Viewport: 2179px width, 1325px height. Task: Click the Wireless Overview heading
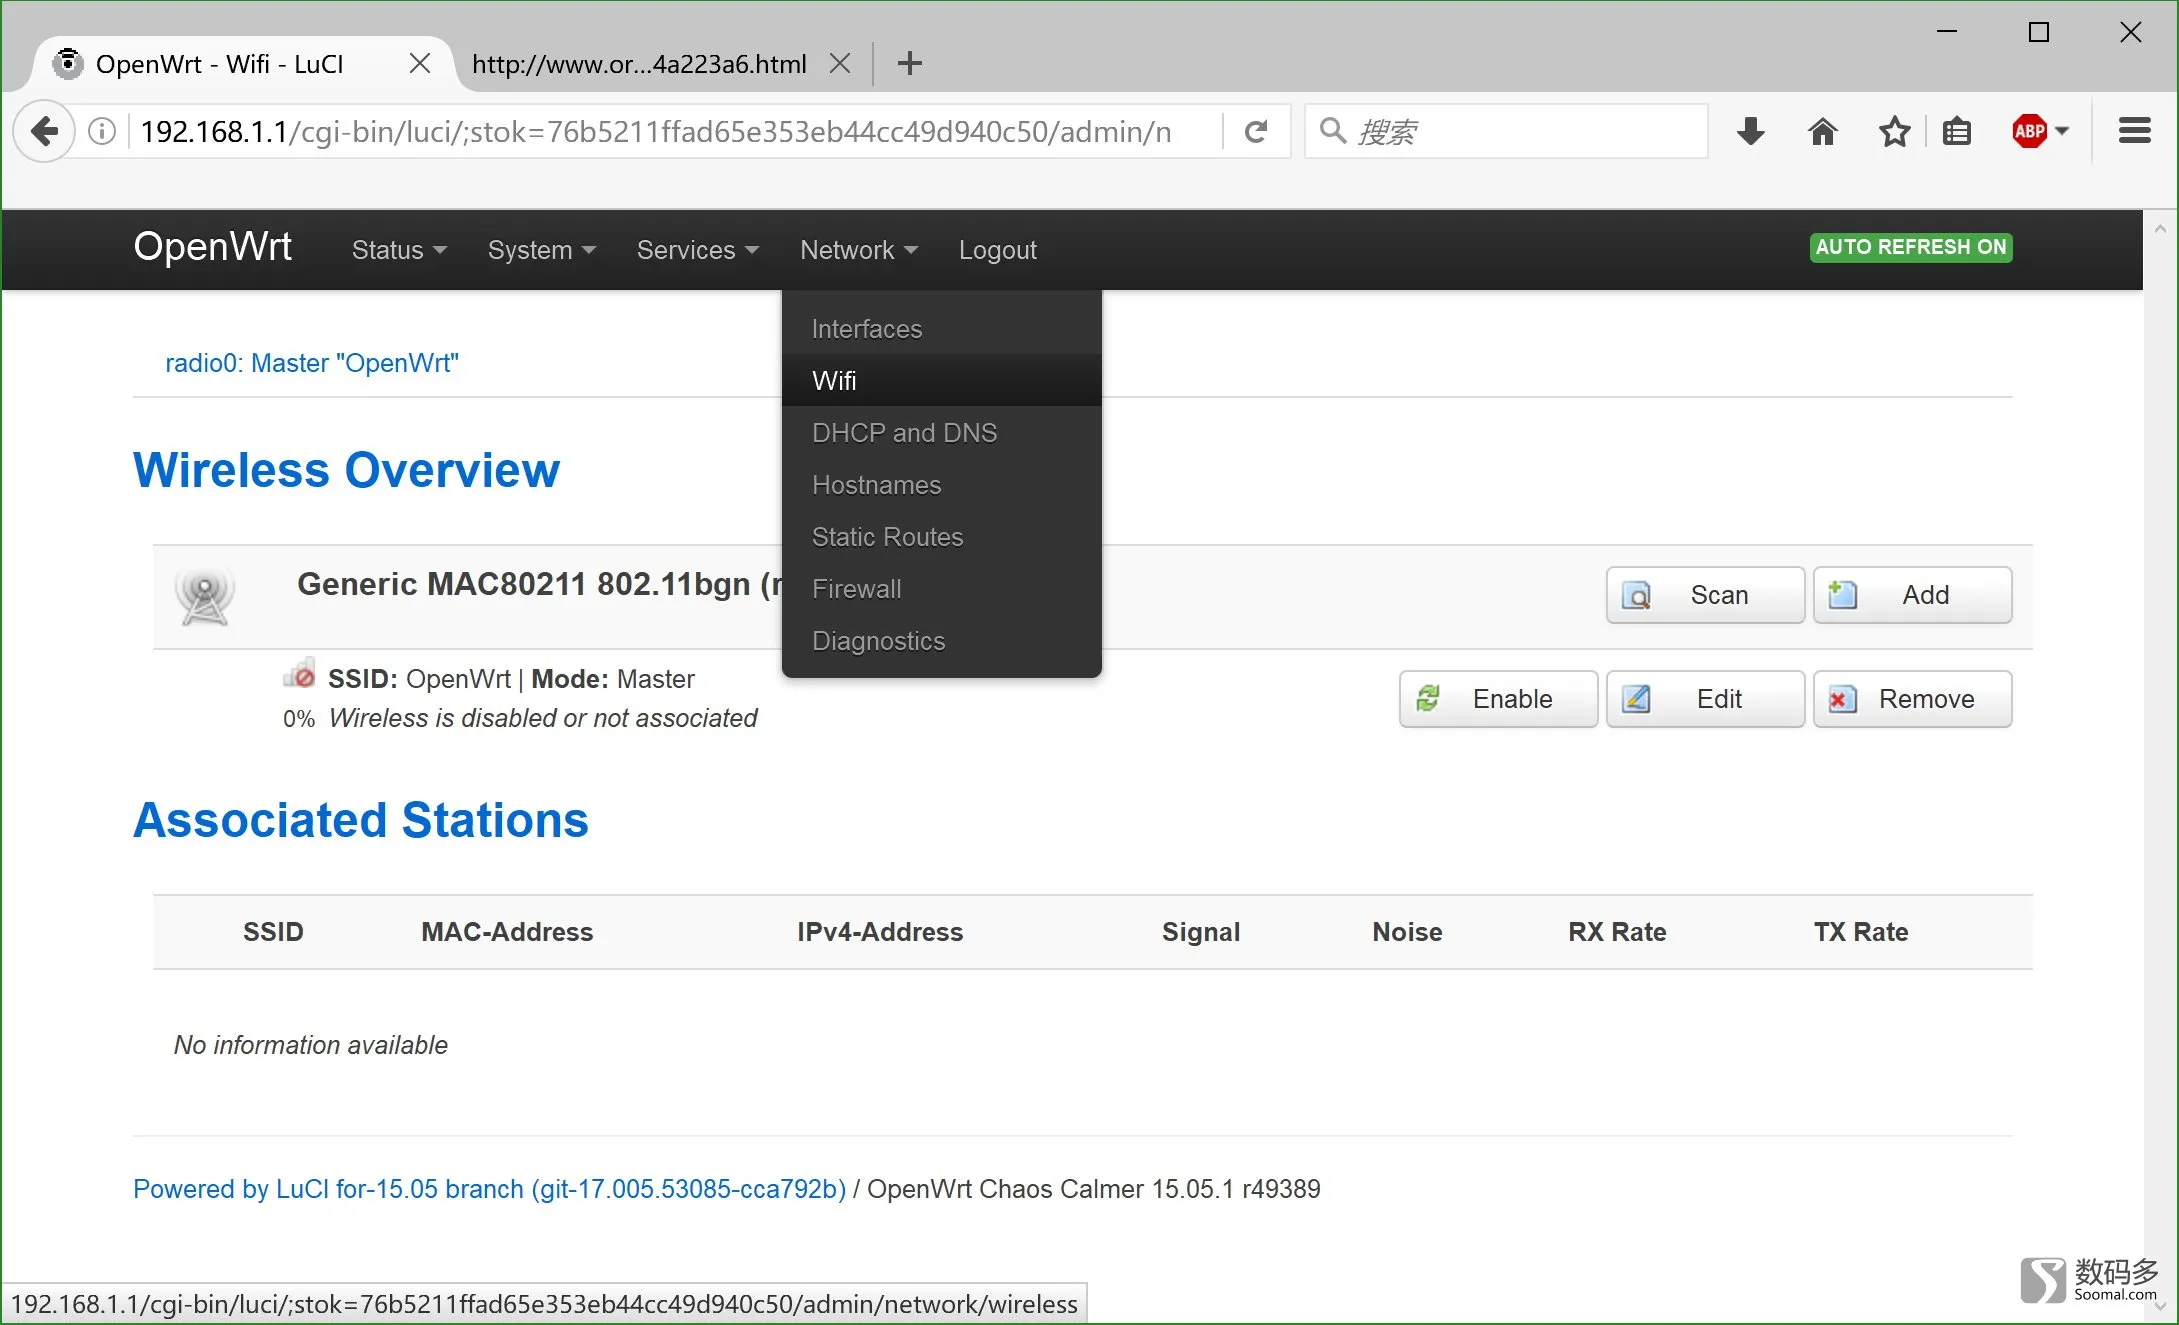click(346, 470)
